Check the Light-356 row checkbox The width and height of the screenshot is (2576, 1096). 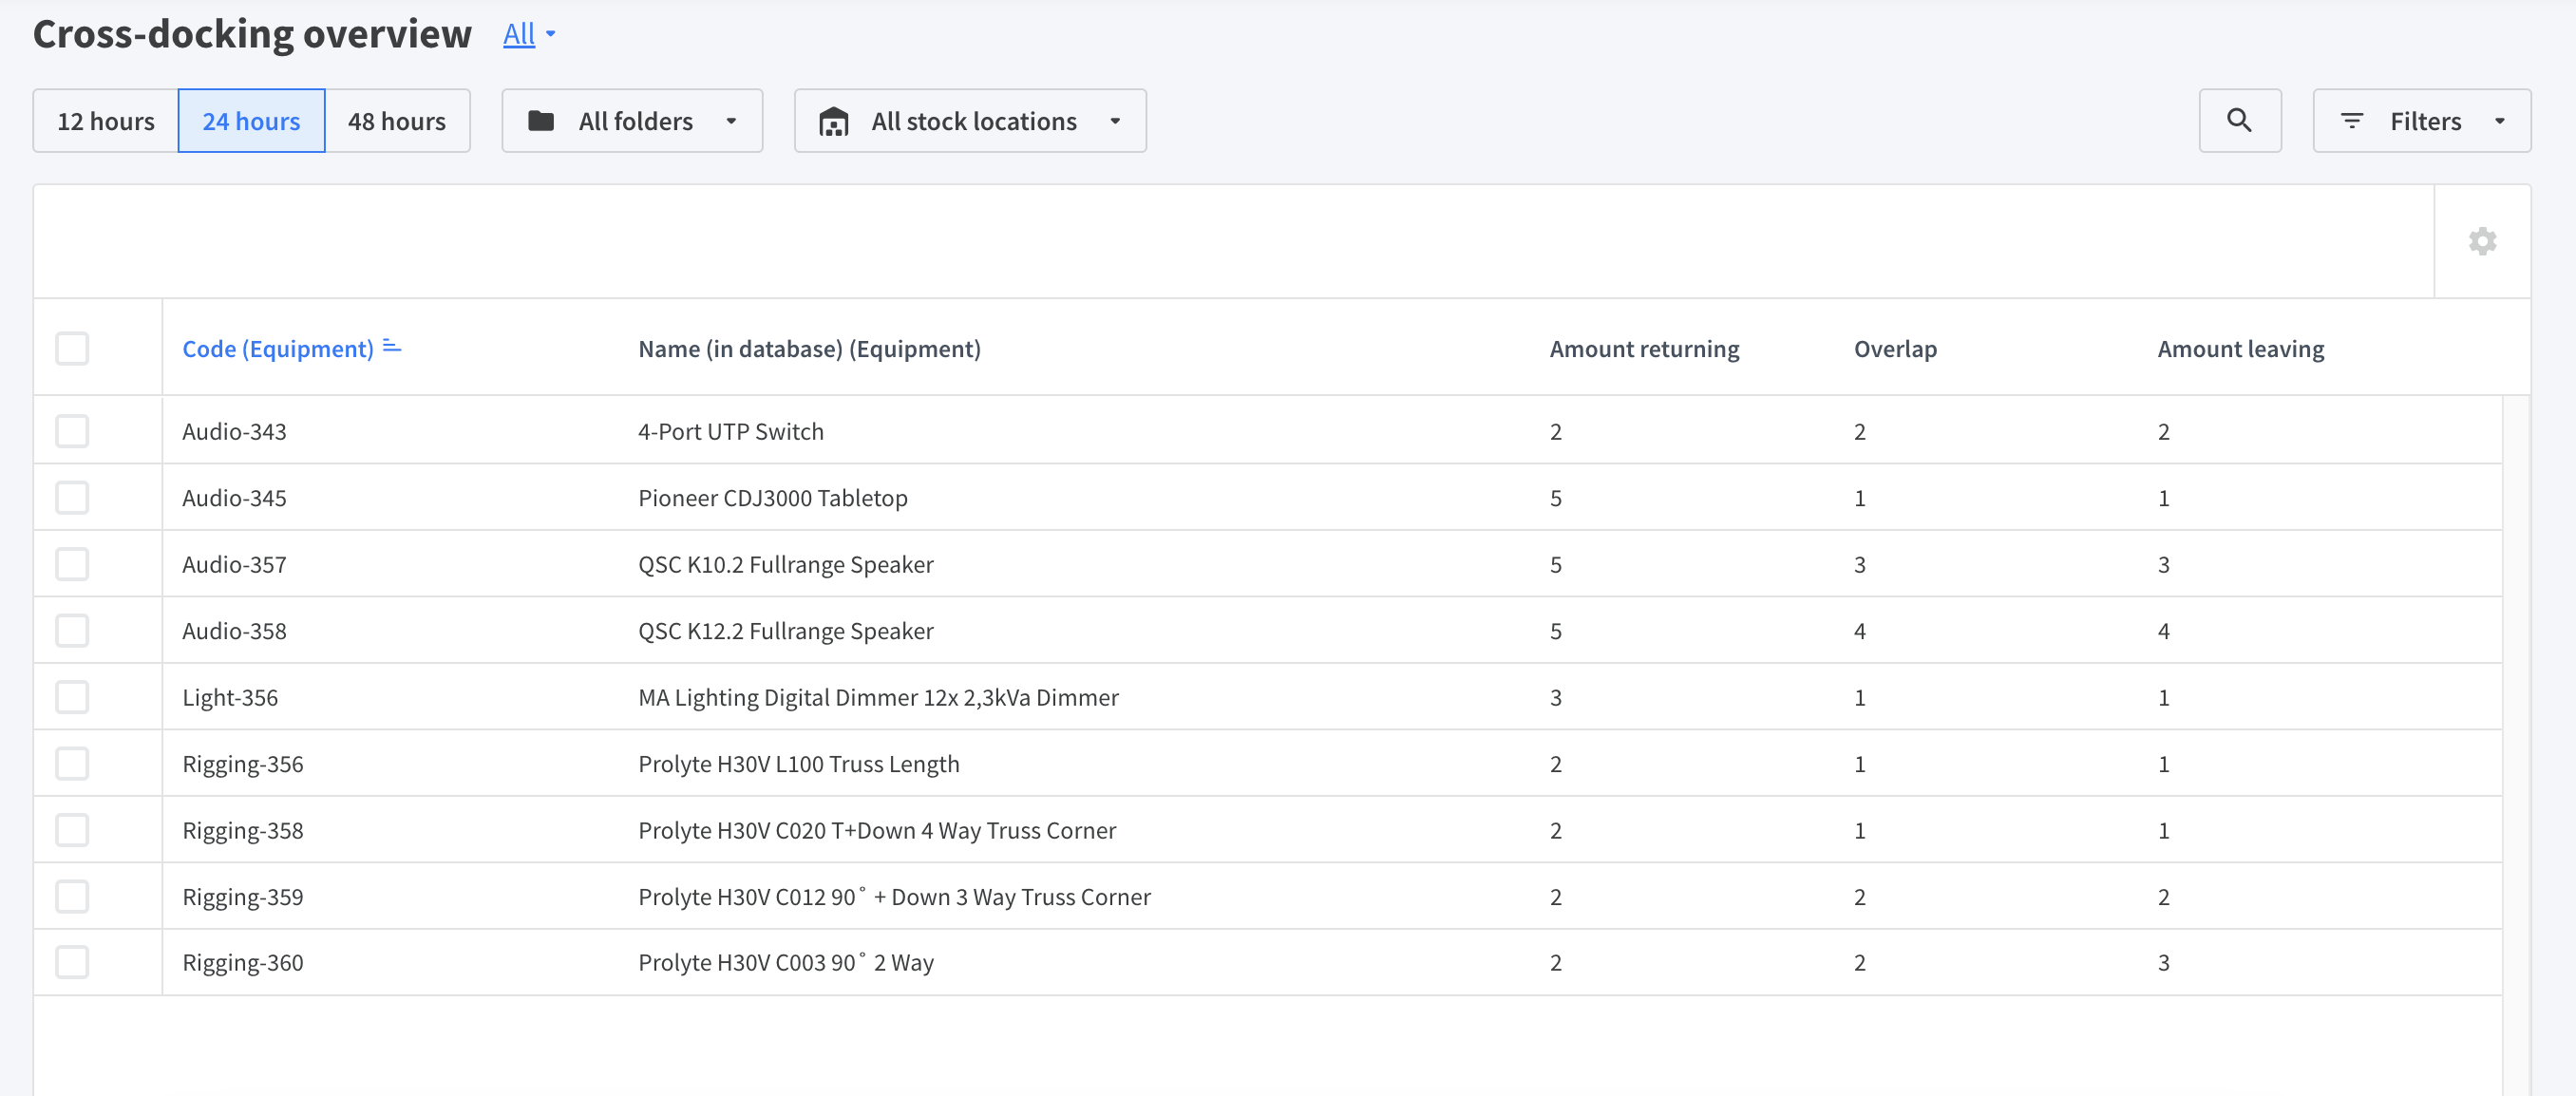click(x=72, y=697)
